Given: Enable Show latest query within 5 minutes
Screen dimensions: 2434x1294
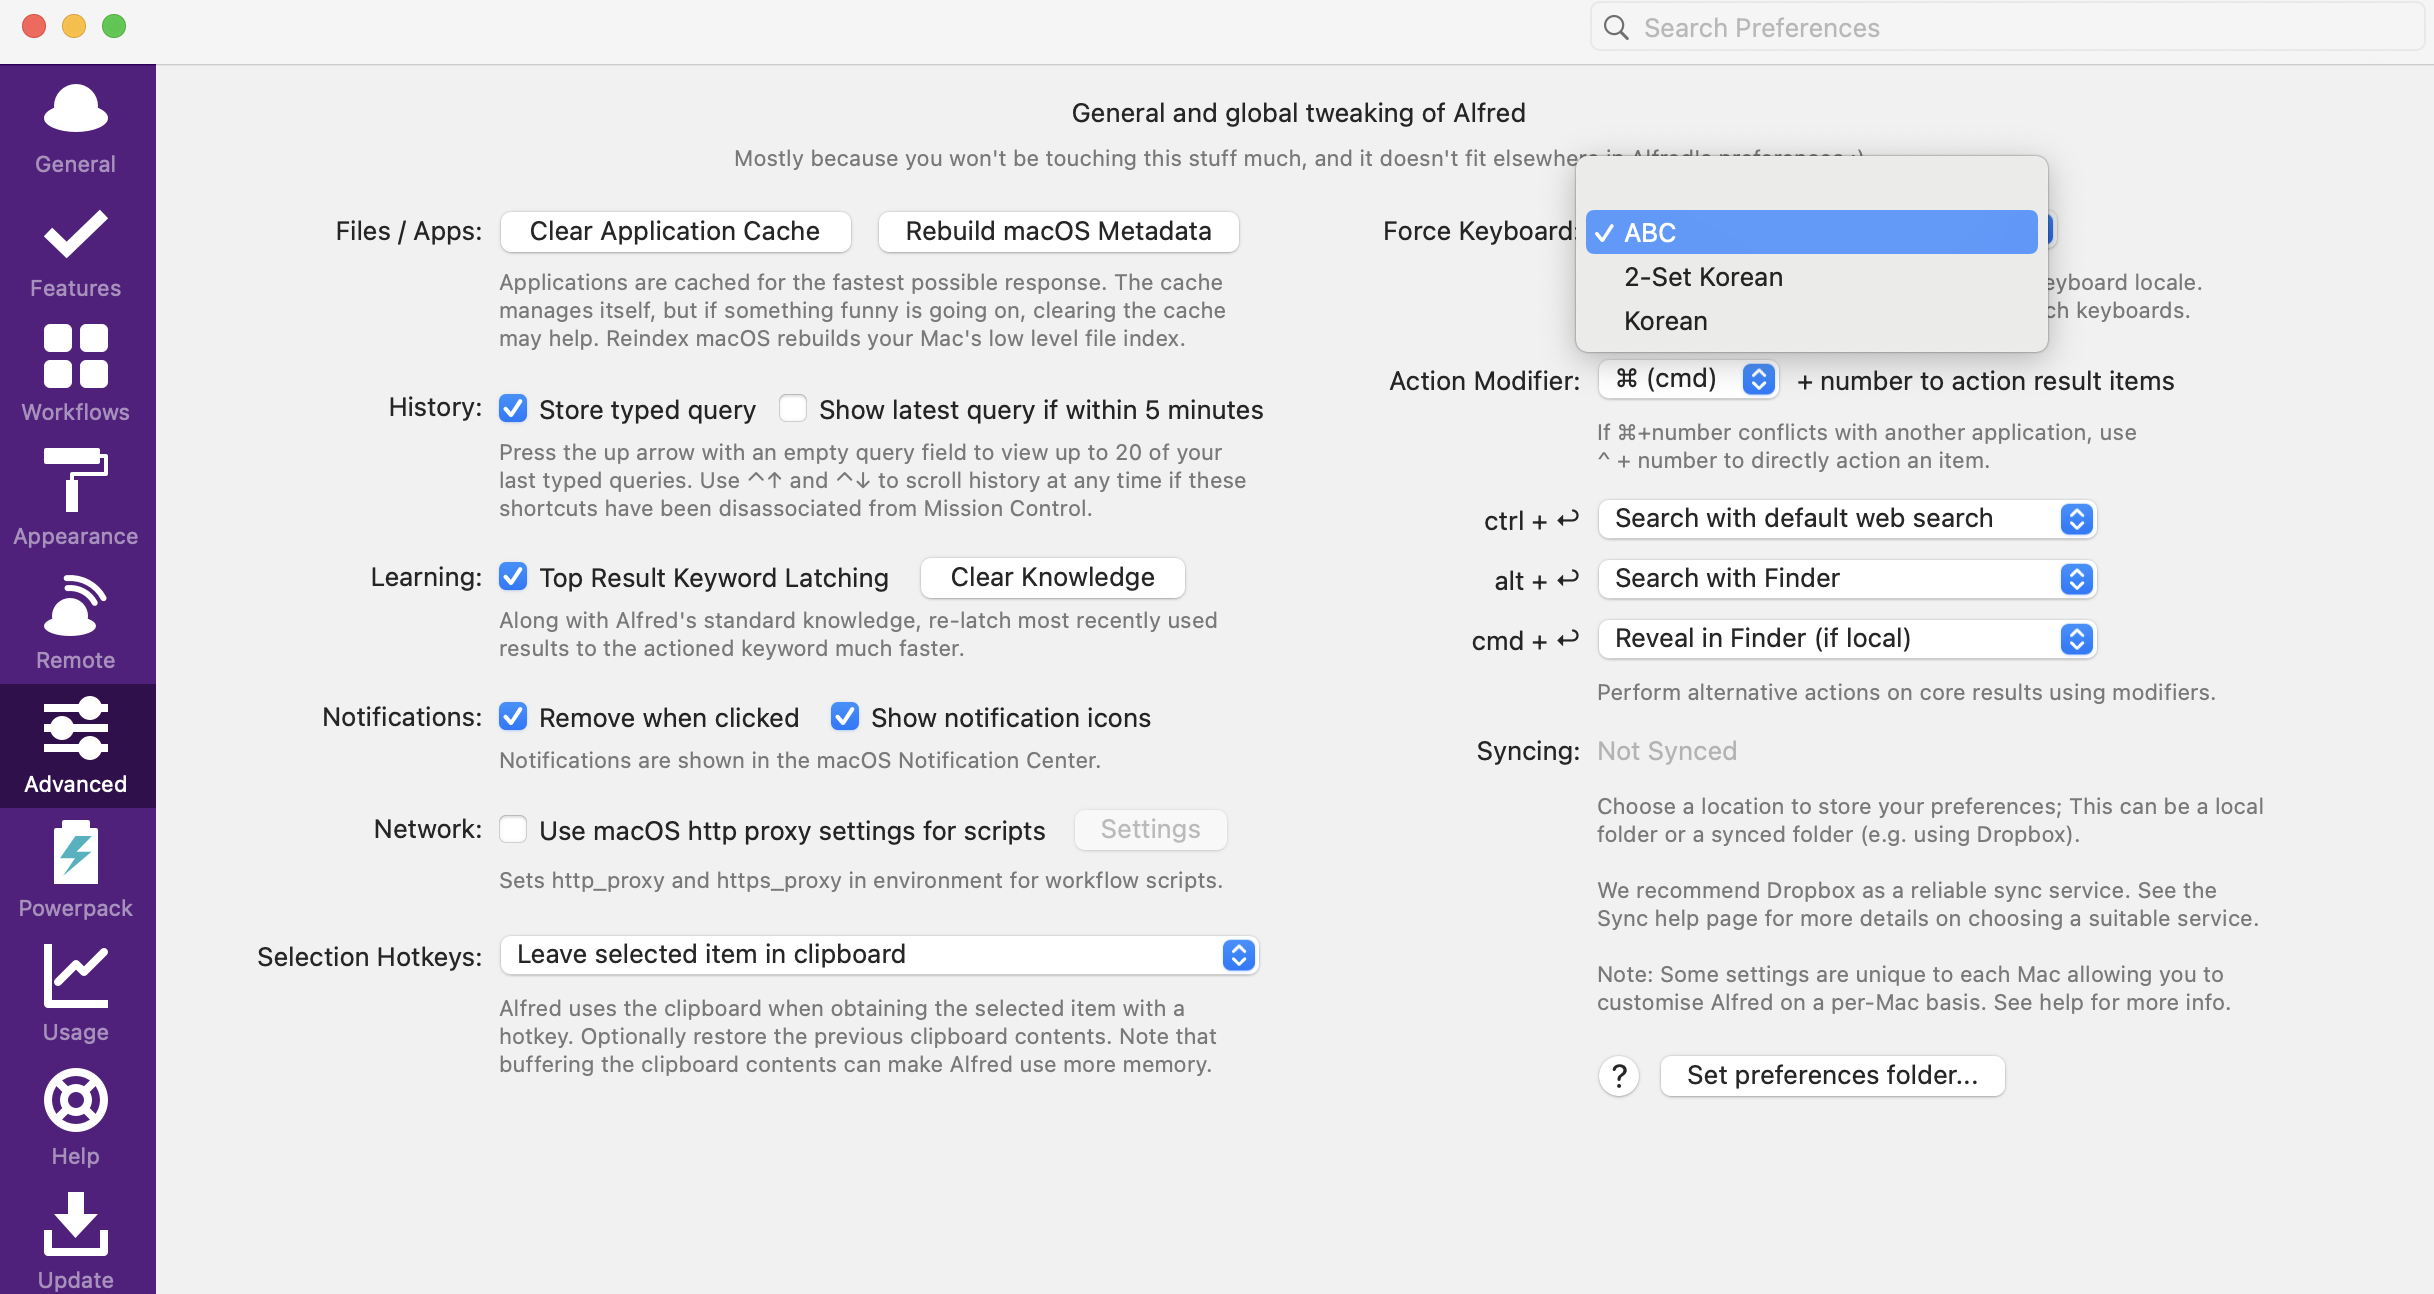Looking at the screenshot, I should pyautogui.click(x=793, y=409).
